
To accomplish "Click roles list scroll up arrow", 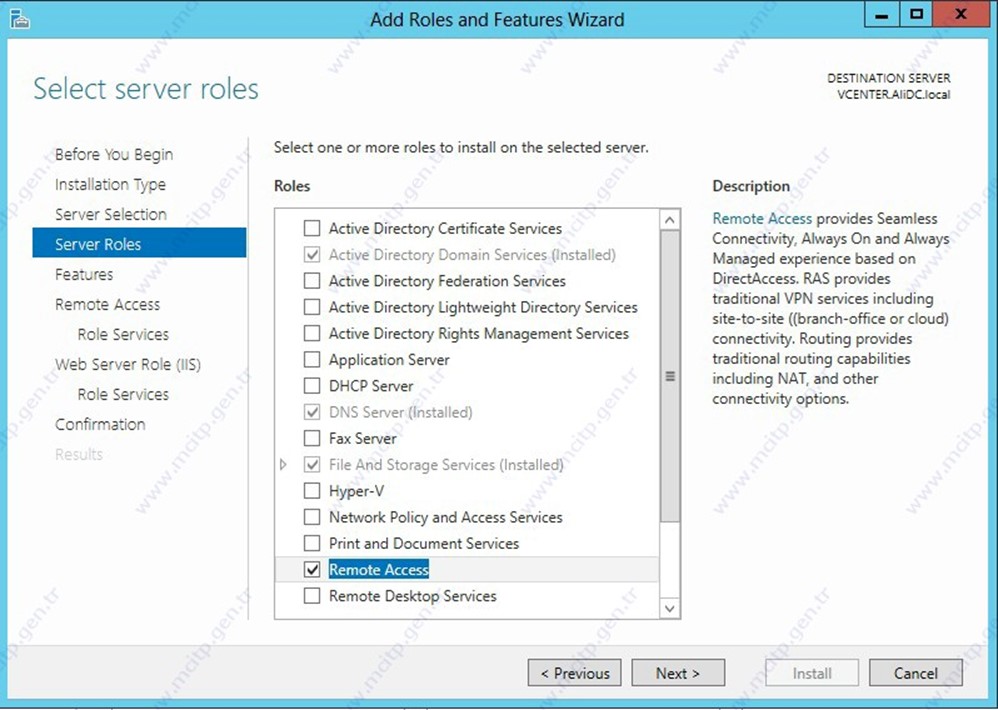I will (x=670, y=221).
